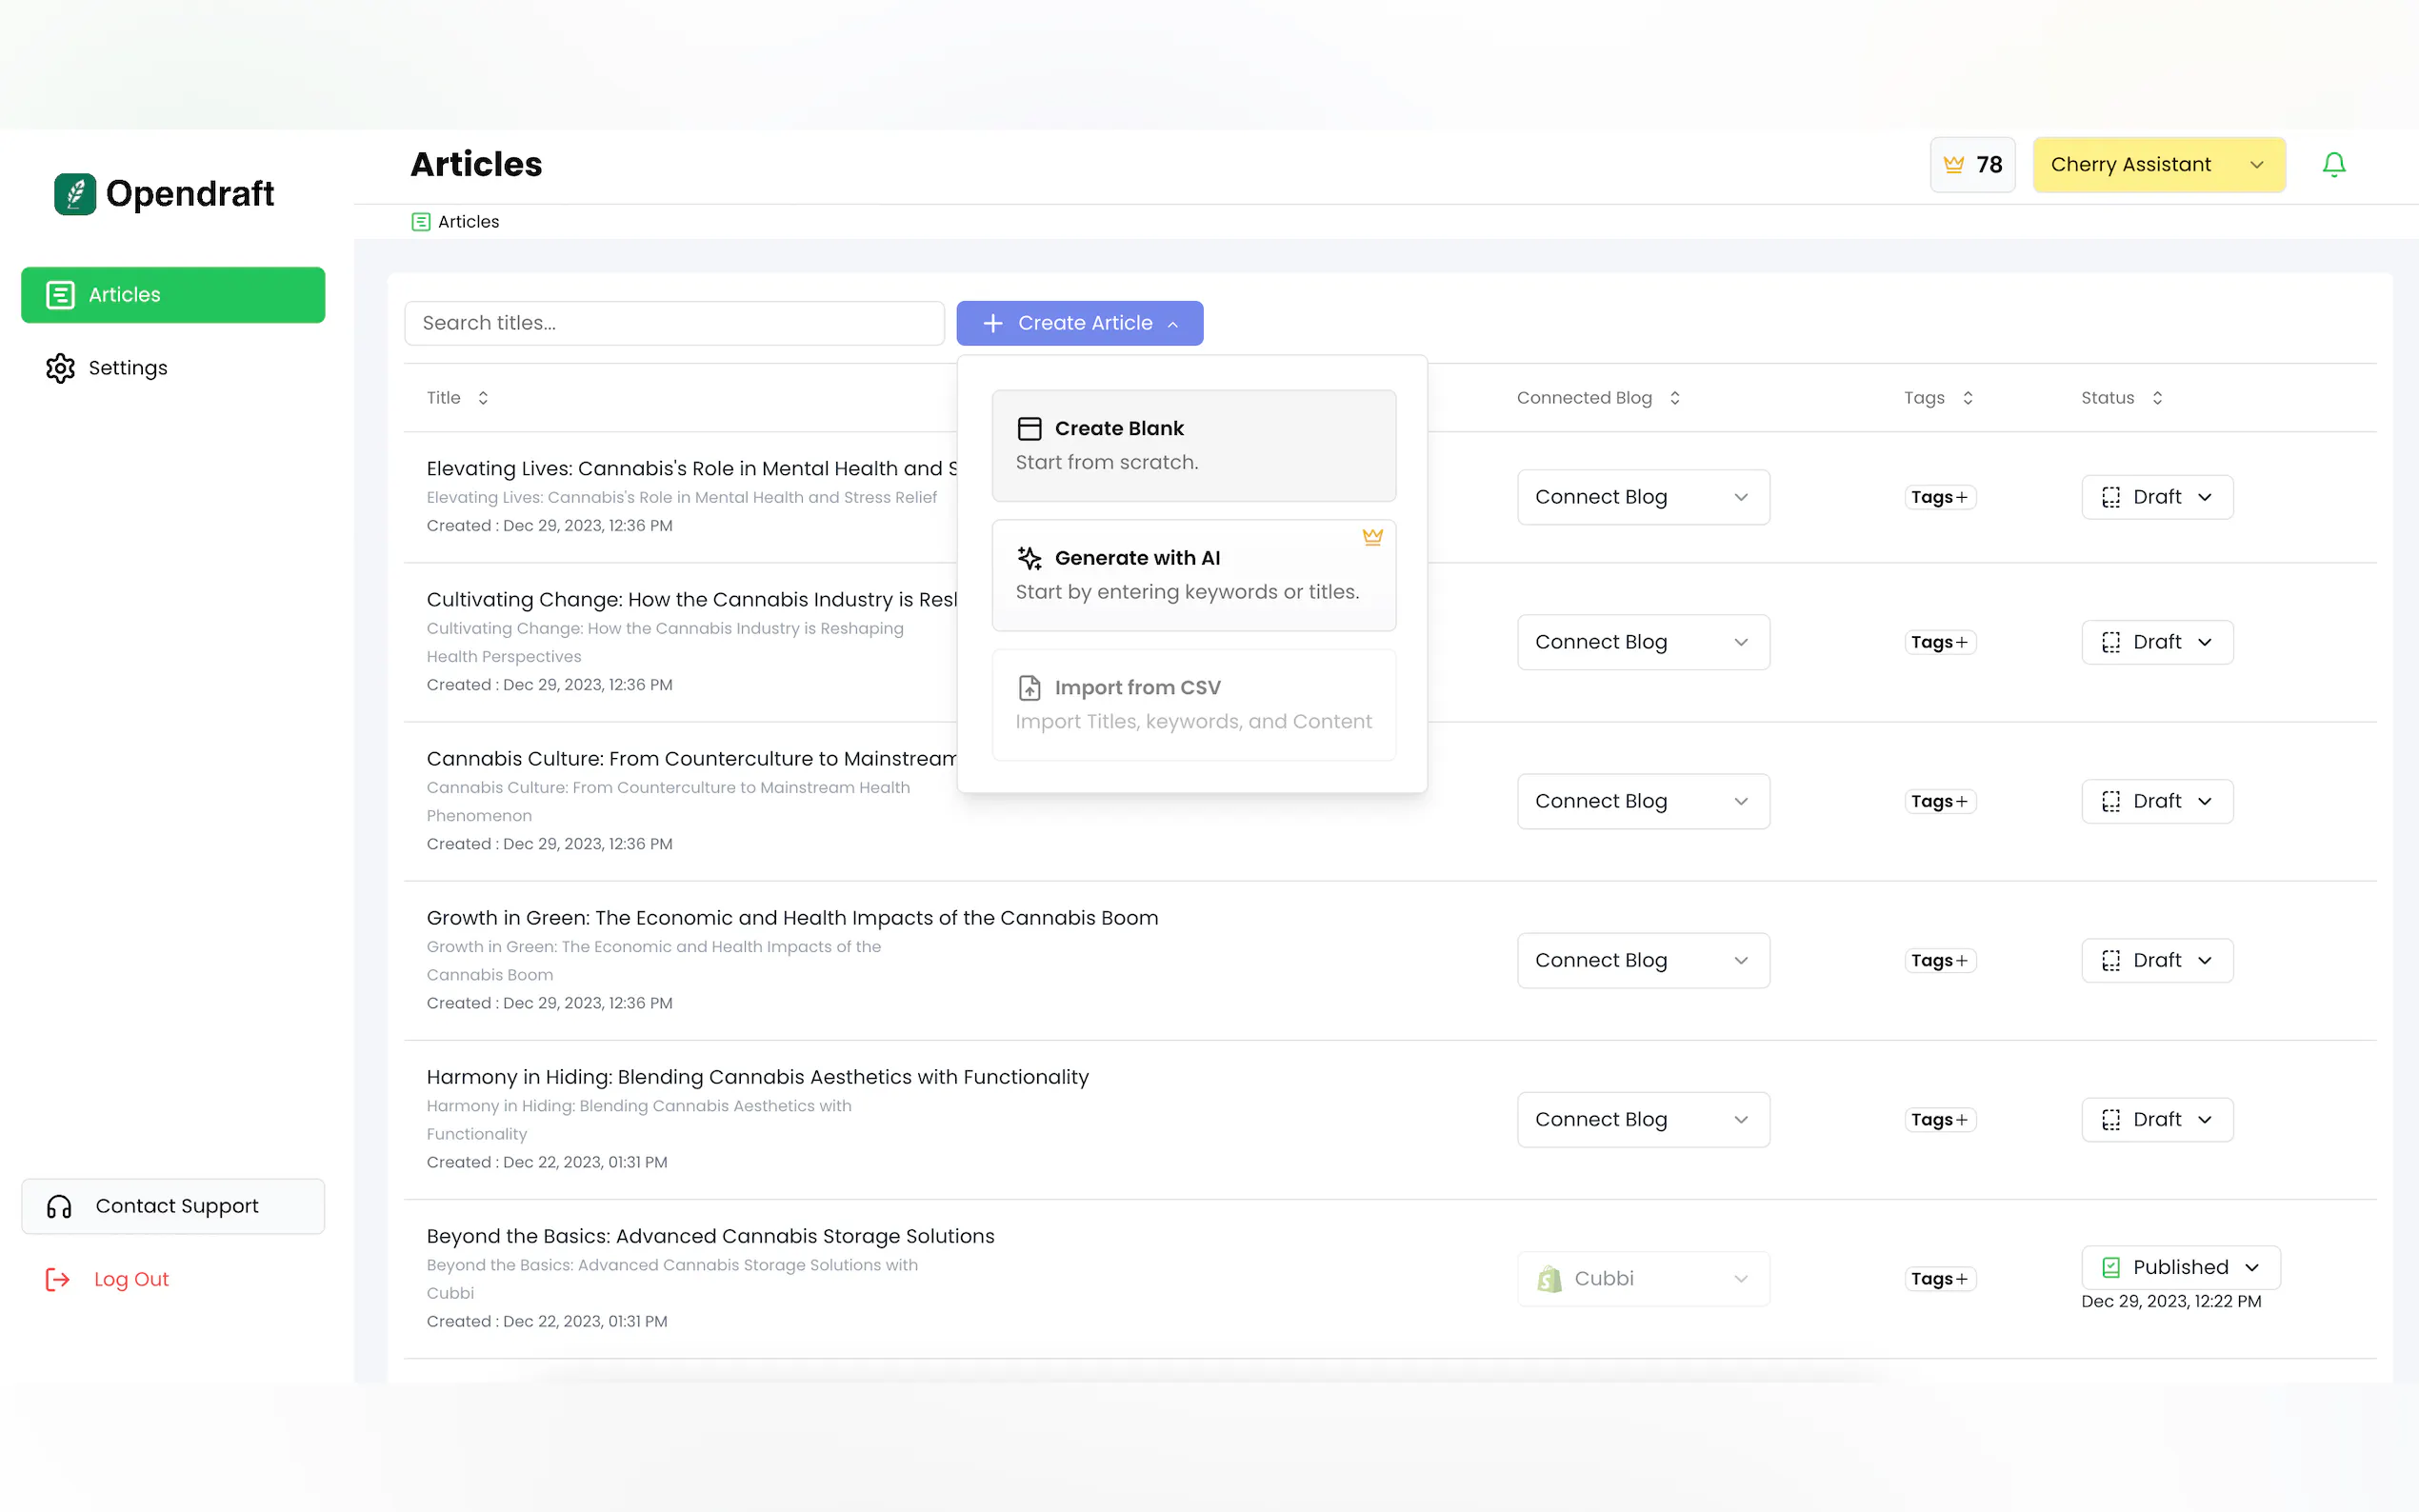Focus the Search titles input field
Viewport: 2419px width, 1512px height.
(x=673, y=323)
